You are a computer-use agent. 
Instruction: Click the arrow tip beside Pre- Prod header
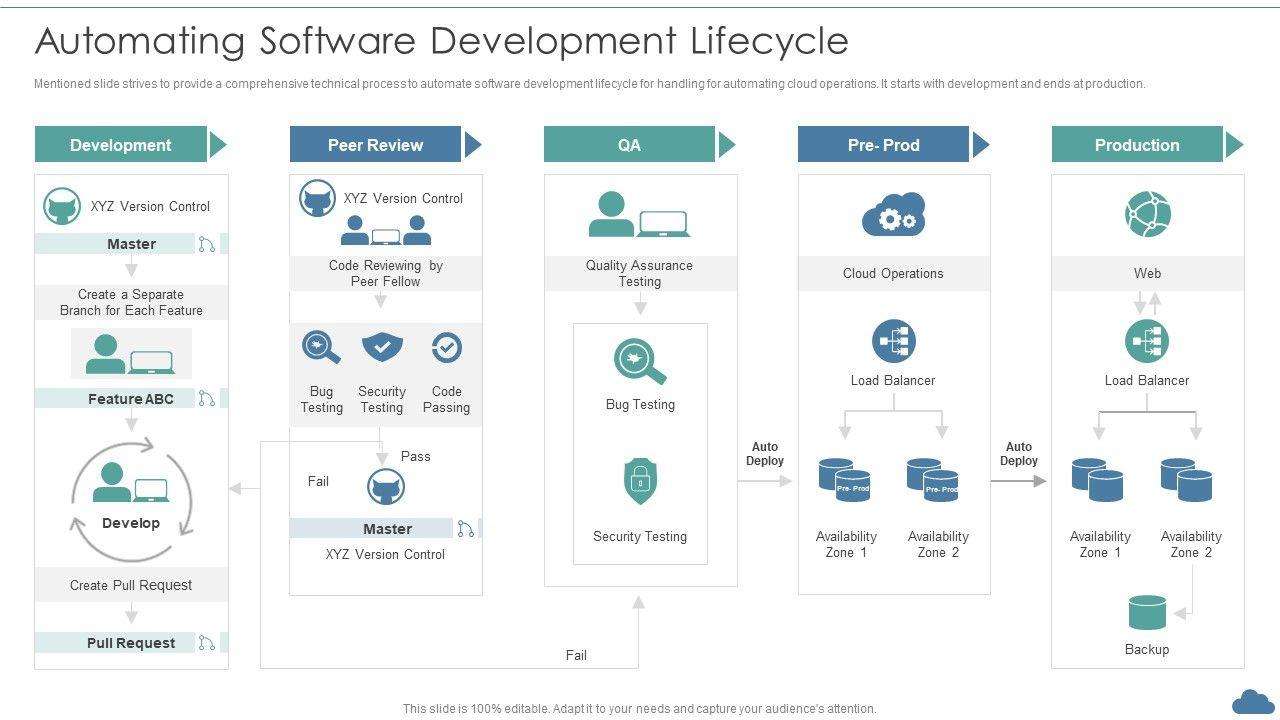[x=981, y=145]
